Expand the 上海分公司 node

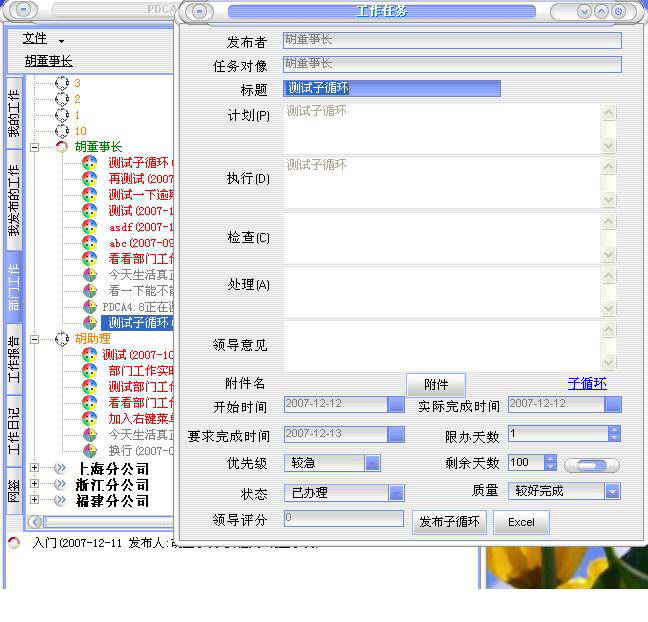tap(35, 467)
